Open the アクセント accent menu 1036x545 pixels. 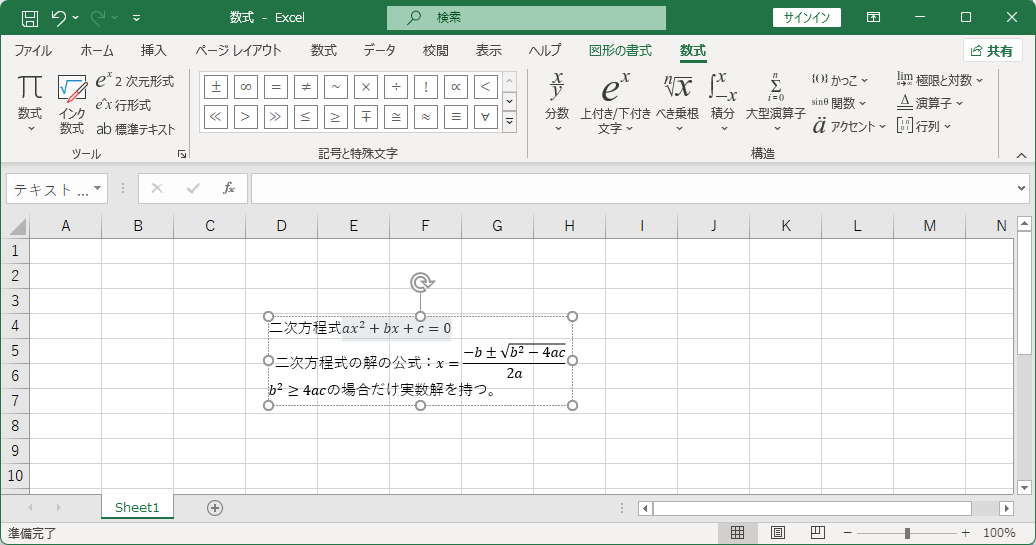[850, 126]
